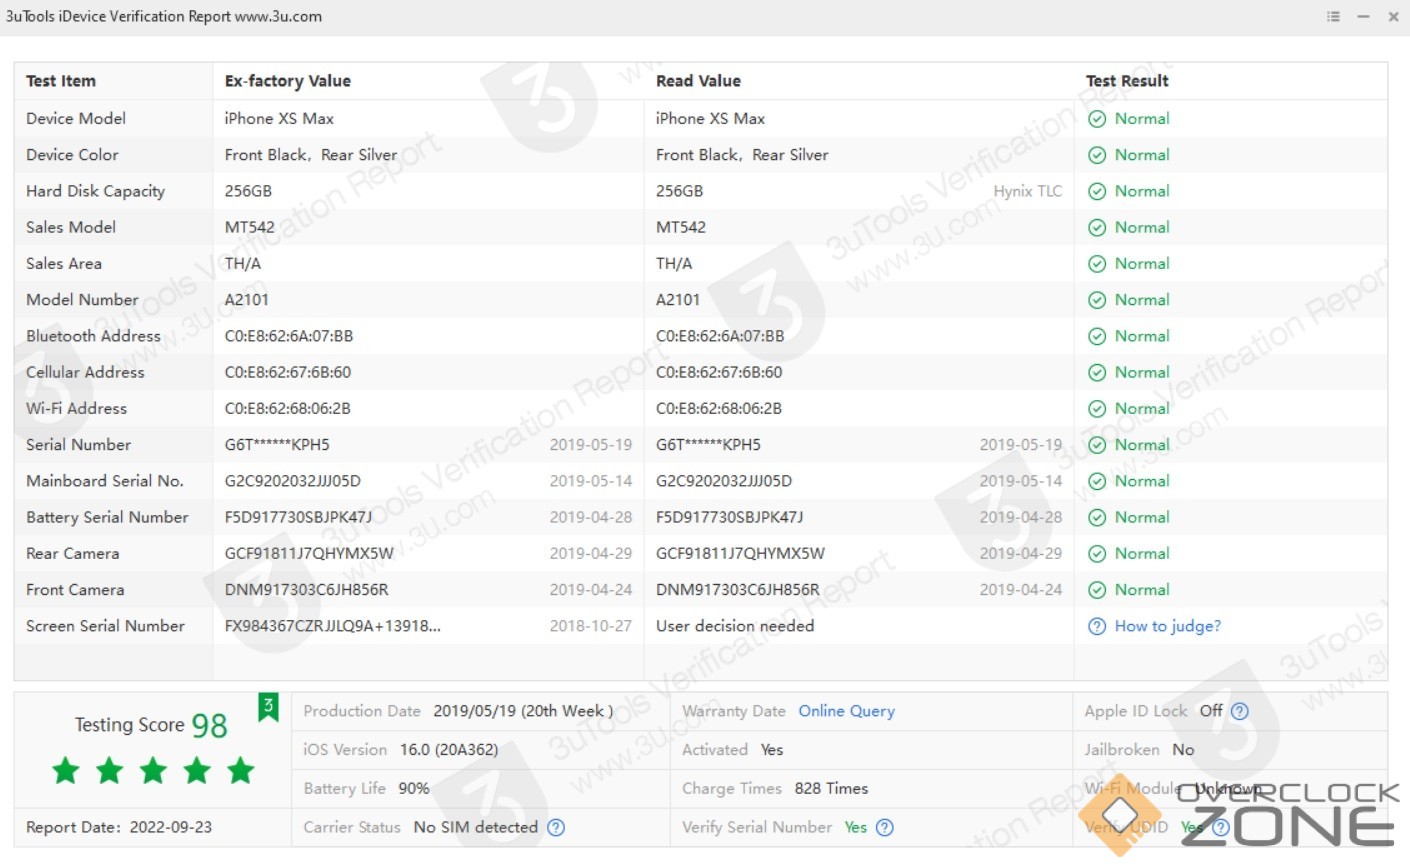Open the help icon next to No SIM detected

click(x=556, y=827)
